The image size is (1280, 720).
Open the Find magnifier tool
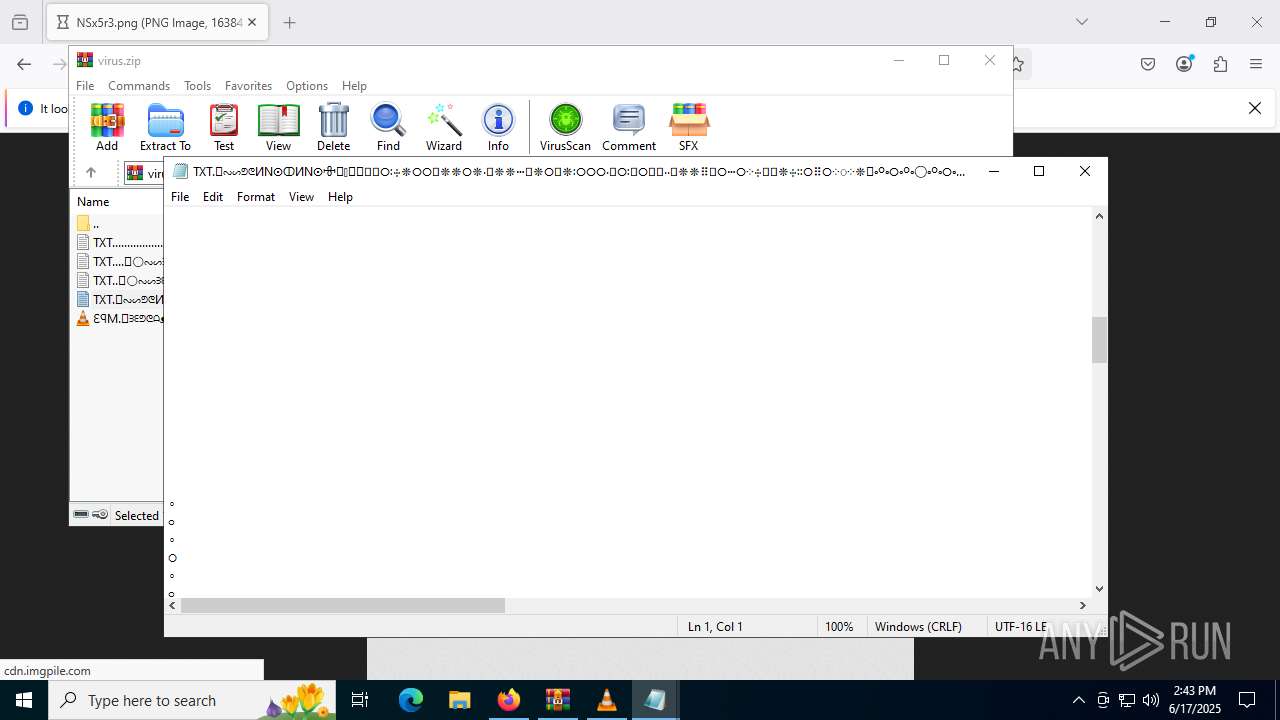(388, 127)
